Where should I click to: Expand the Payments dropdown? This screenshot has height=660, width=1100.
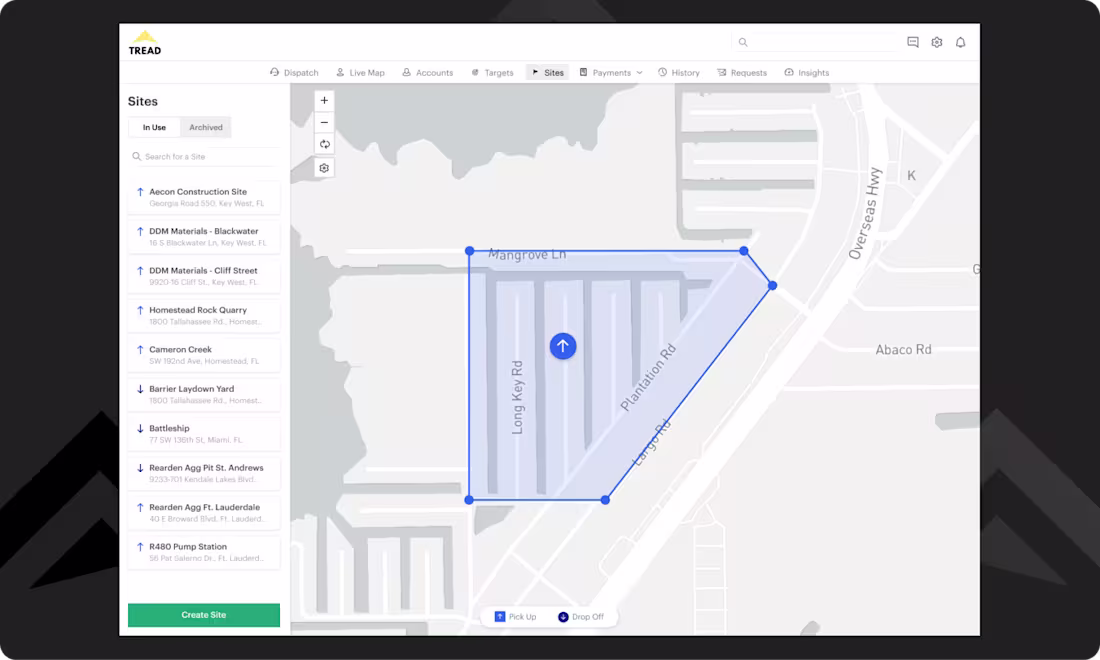pyautogui.click(x=610, y=72)
